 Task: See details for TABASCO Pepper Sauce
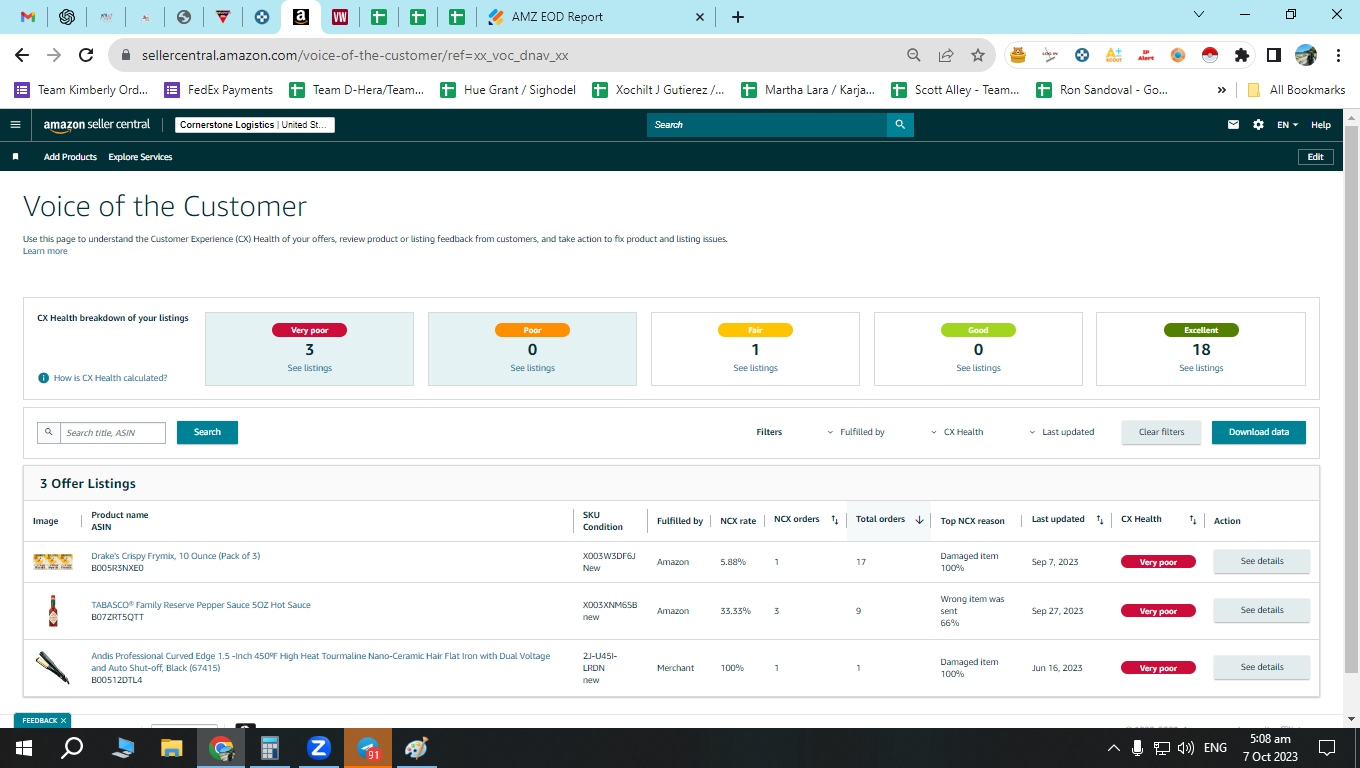(x=1262, y=610)
